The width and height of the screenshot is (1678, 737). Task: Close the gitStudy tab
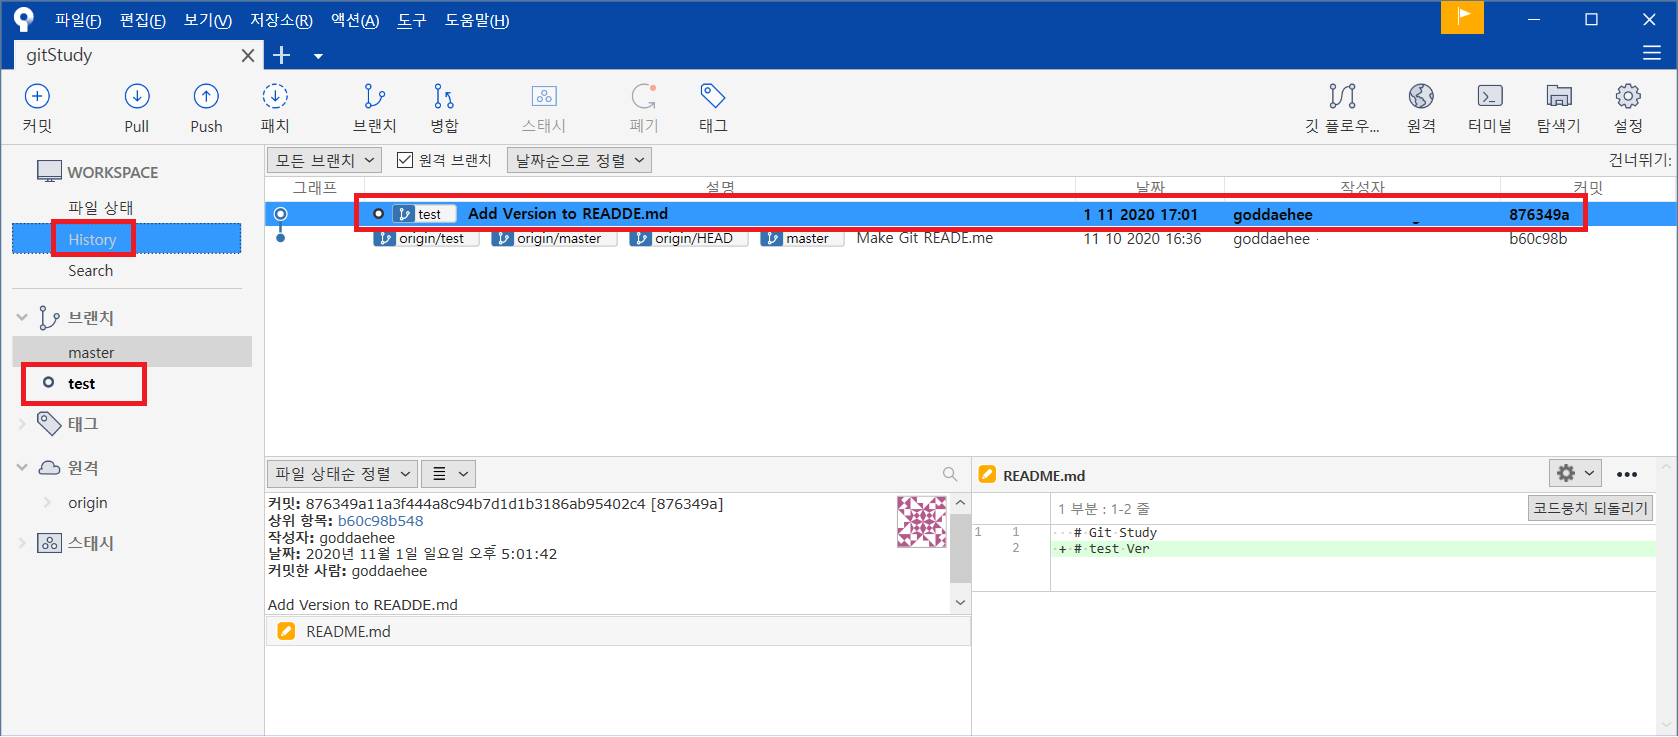pyautogui.click(x=248, y=56)
